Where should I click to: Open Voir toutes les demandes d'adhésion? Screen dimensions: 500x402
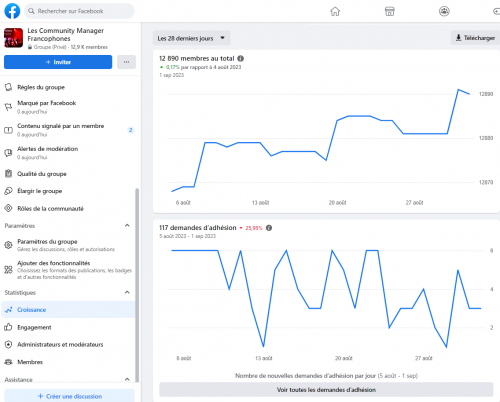(326, 390)
